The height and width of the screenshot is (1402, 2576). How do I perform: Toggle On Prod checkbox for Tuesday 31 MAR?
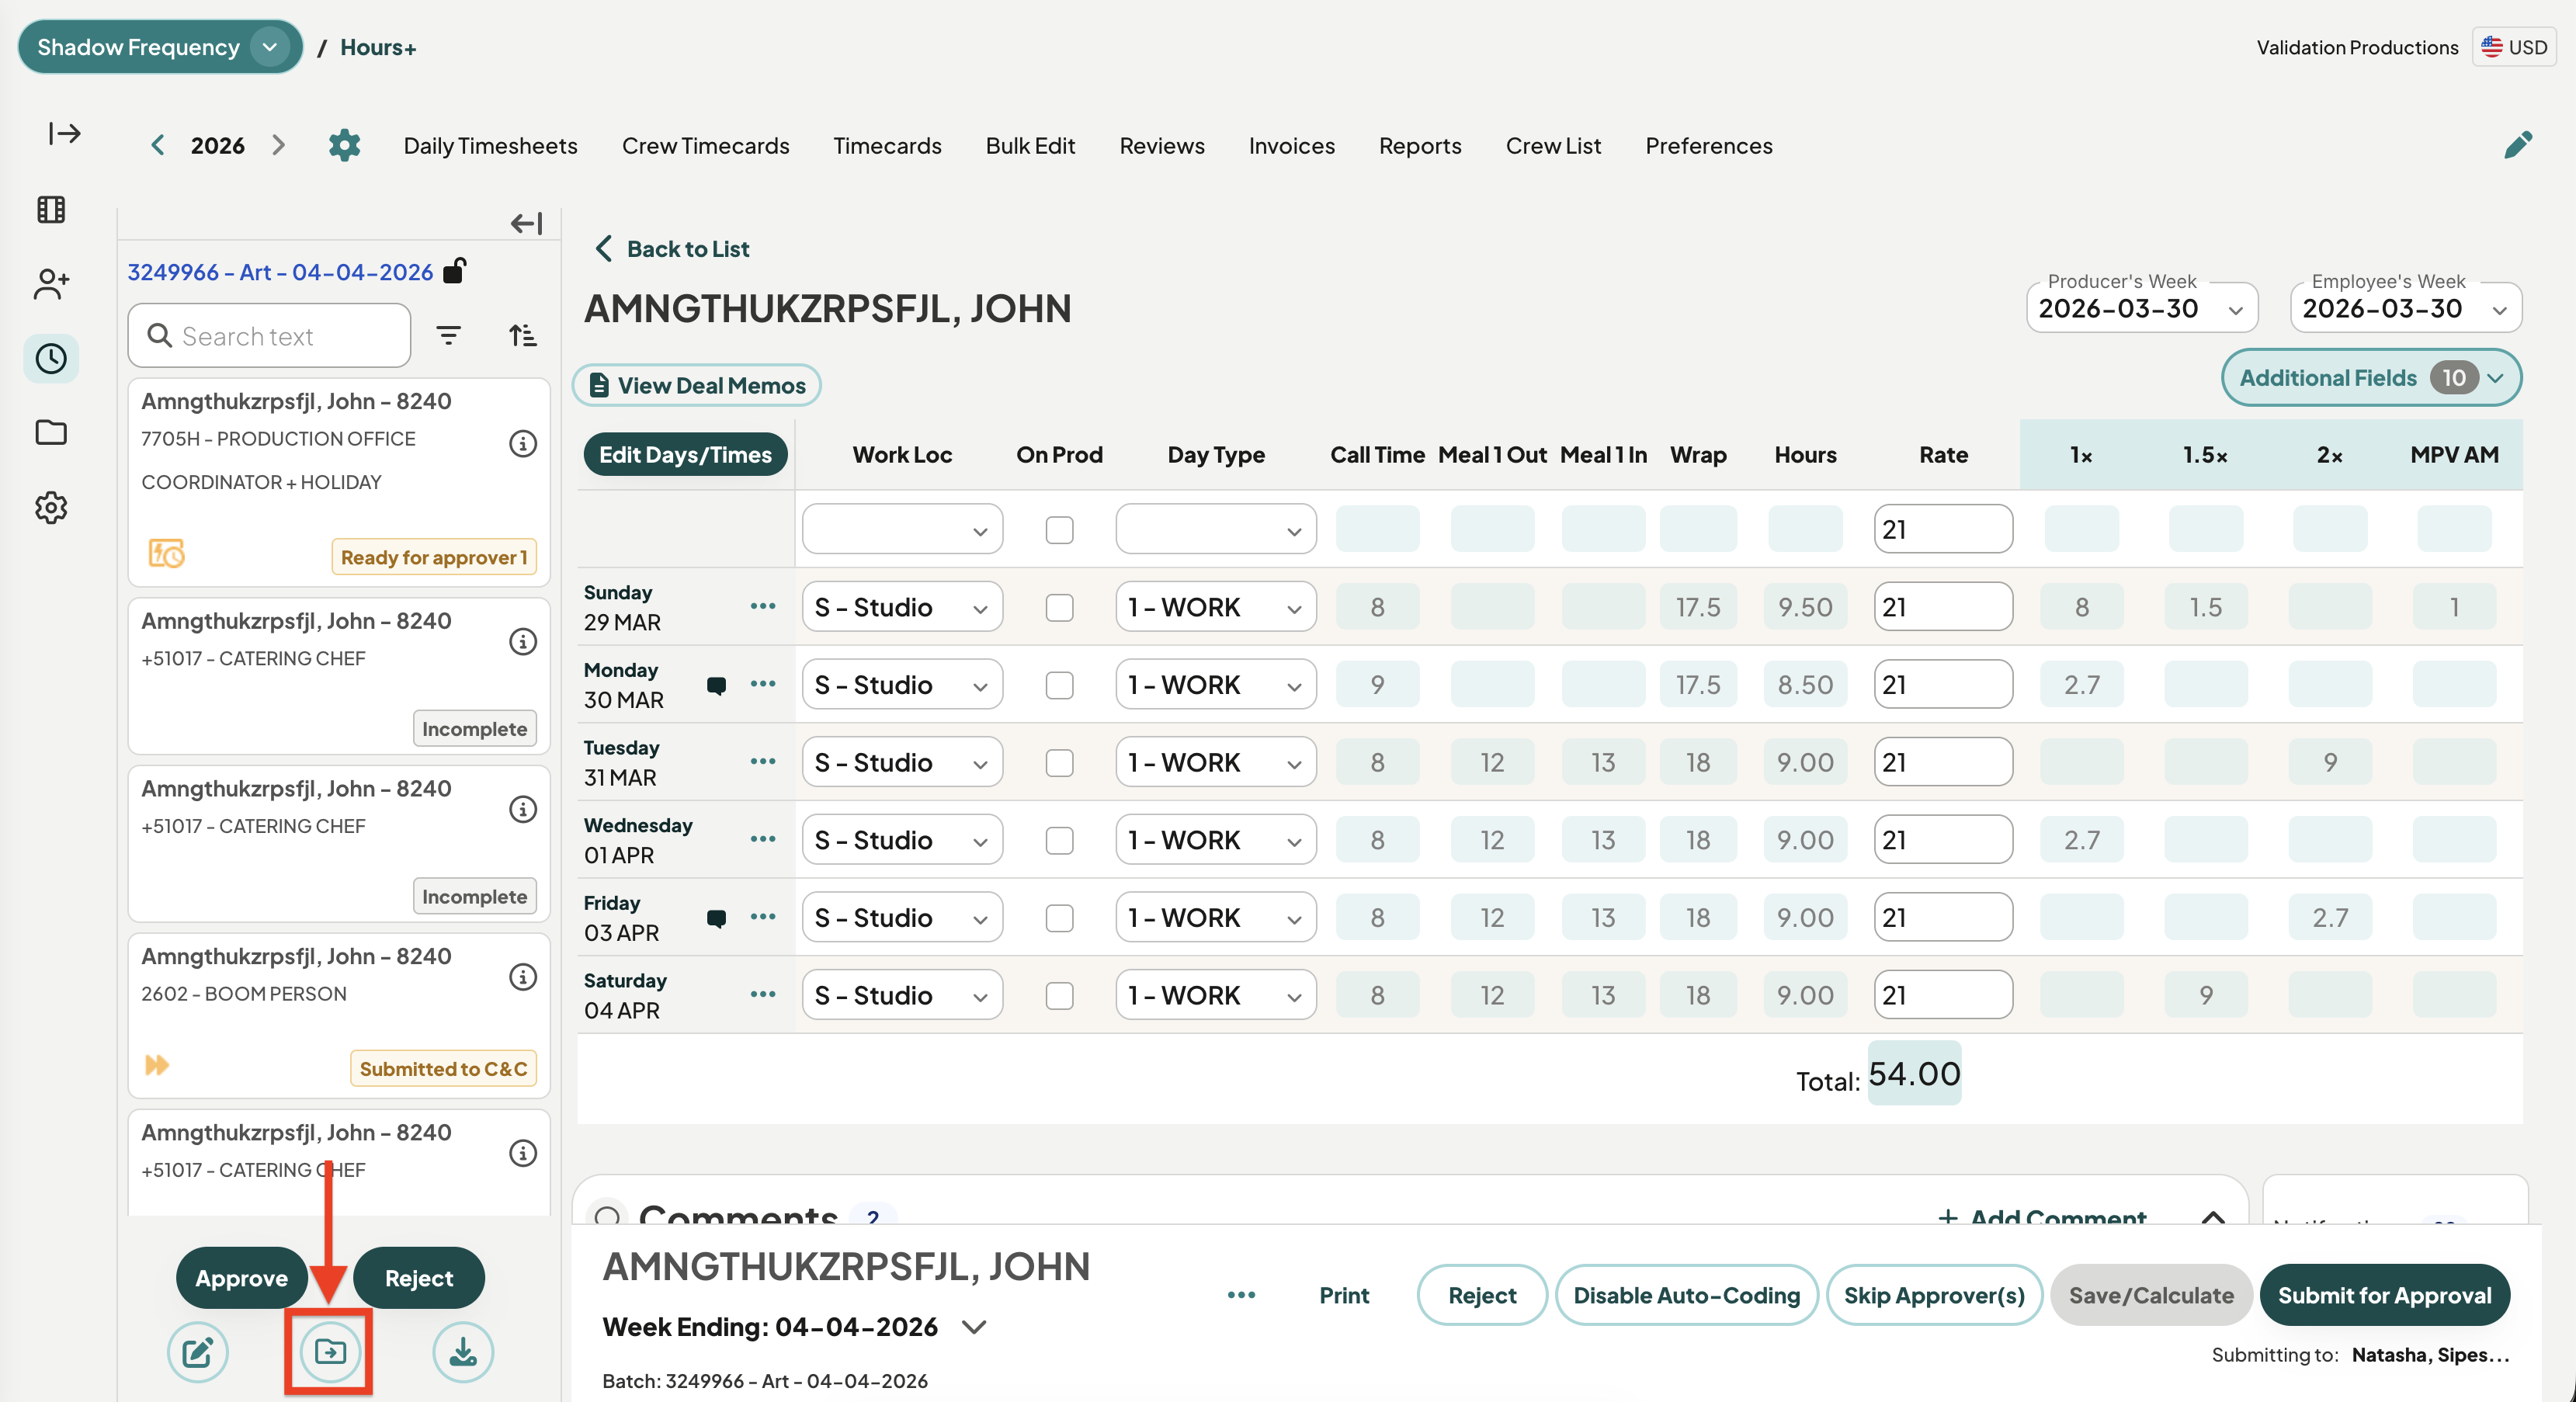[1059, 762]
